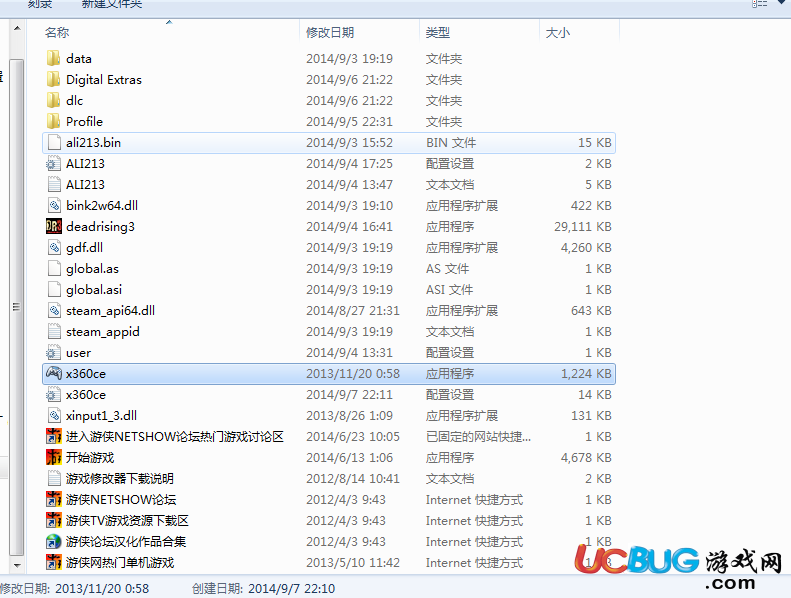Select the file name 游侠网热门单机游戏
The width and height of the screenshot is (791, 598).
click(x=120, y=563)
